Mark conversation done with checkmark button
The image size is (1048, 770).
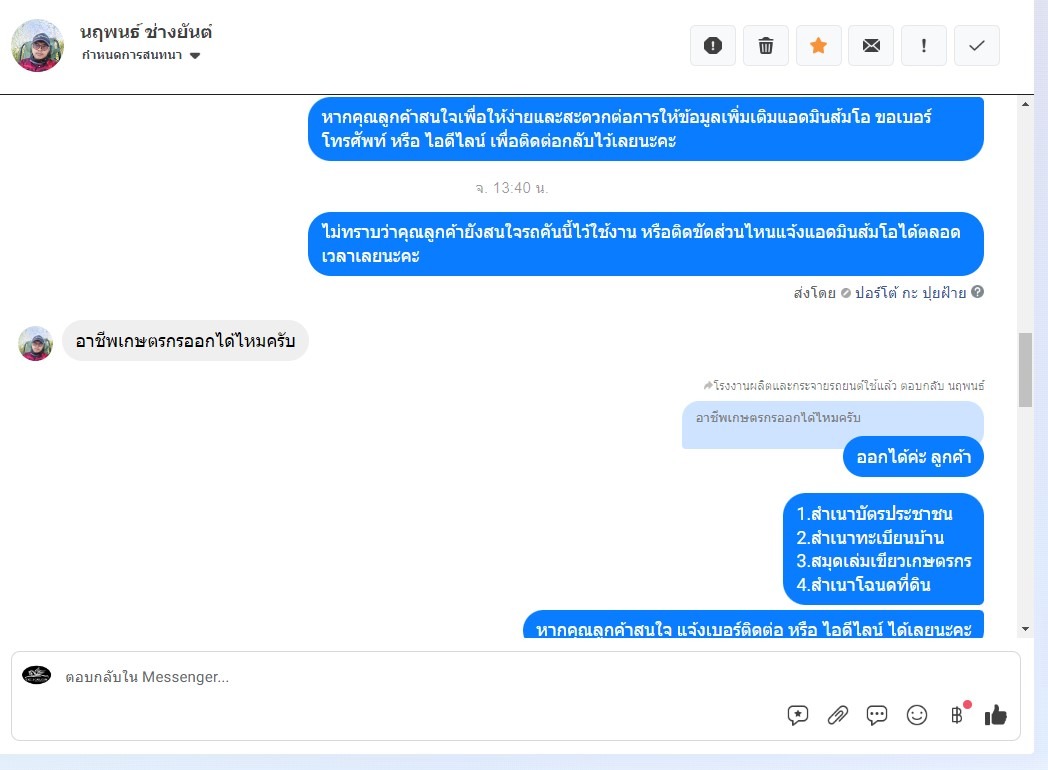976,45
